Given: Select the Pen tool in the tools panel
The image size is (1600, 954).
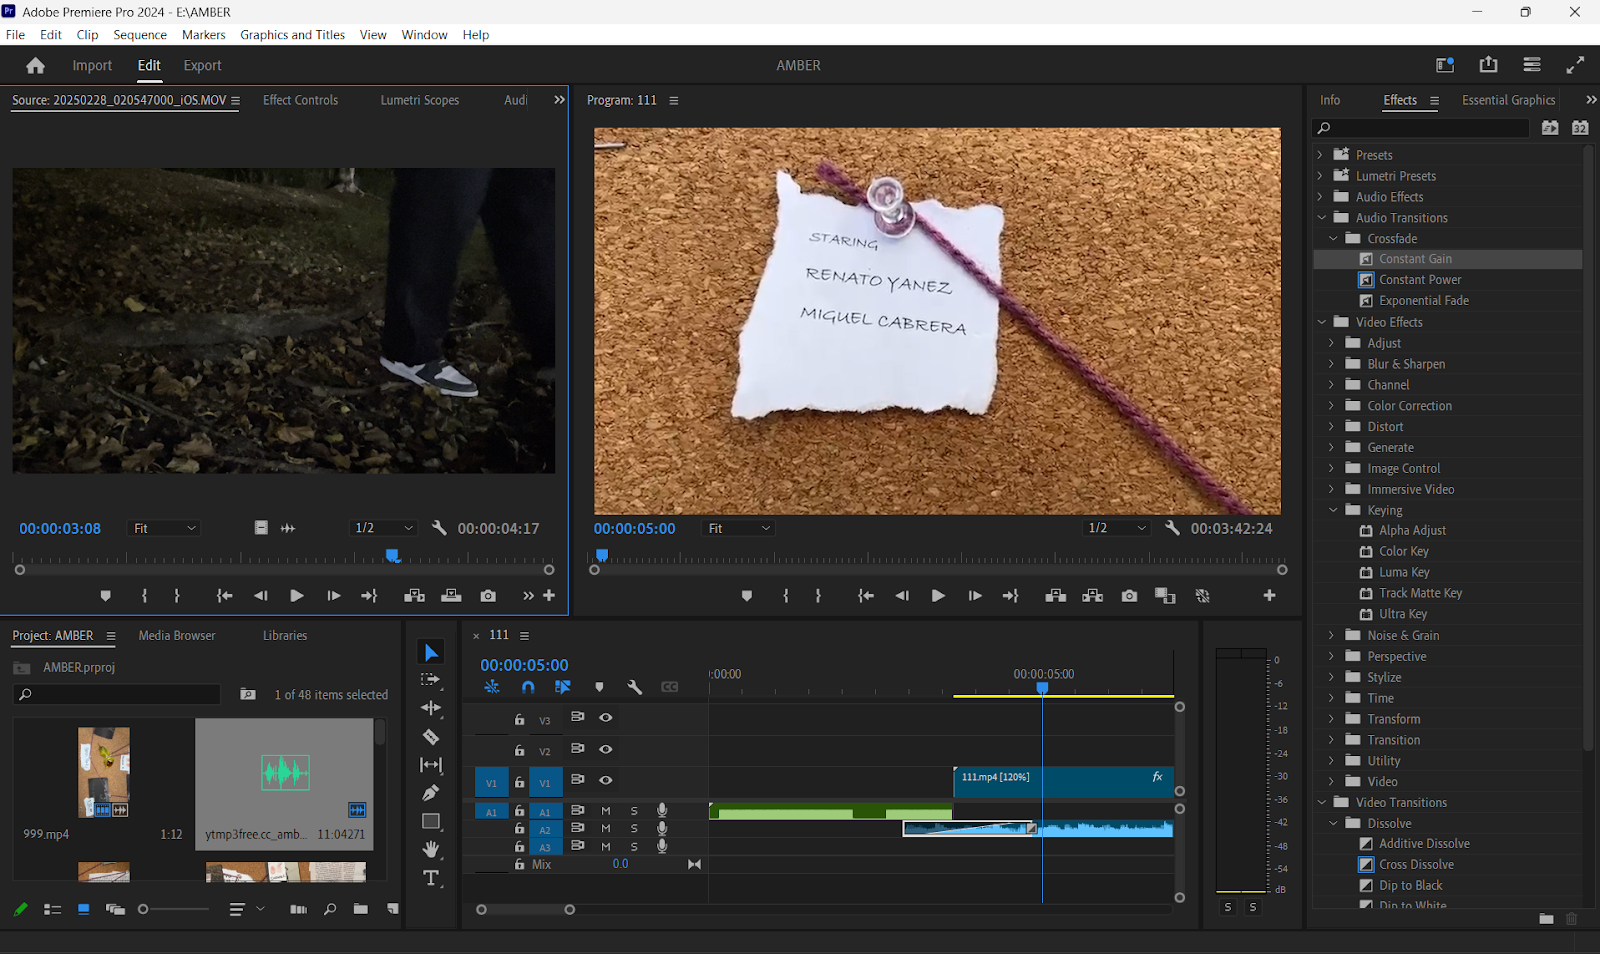Looking at the screenshot, I should (431, 793).
